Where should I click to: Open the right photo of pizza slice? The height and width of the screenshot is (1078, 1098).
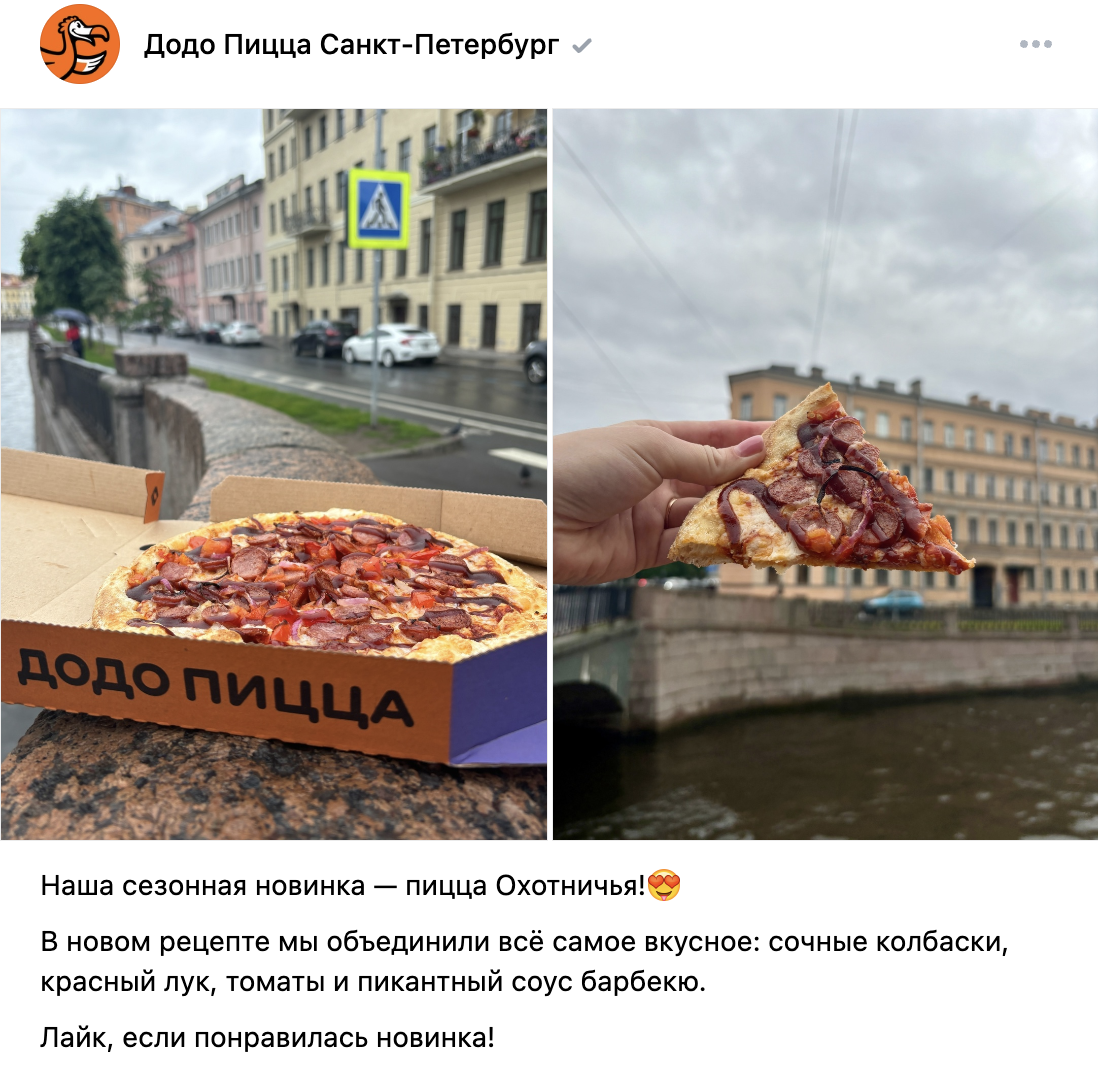click(x=826, y=474)
